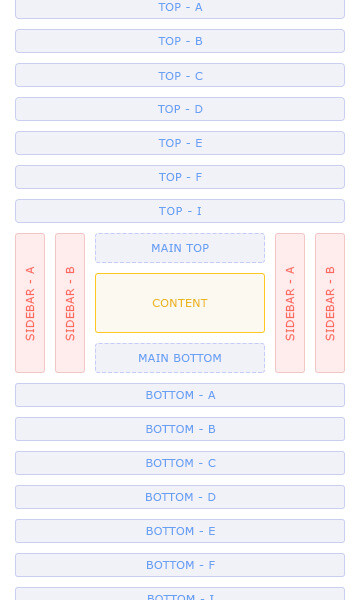Select the BOTTOM - F position bar
The height and width of the screenshot is (600, 360).
coord(180,565)
